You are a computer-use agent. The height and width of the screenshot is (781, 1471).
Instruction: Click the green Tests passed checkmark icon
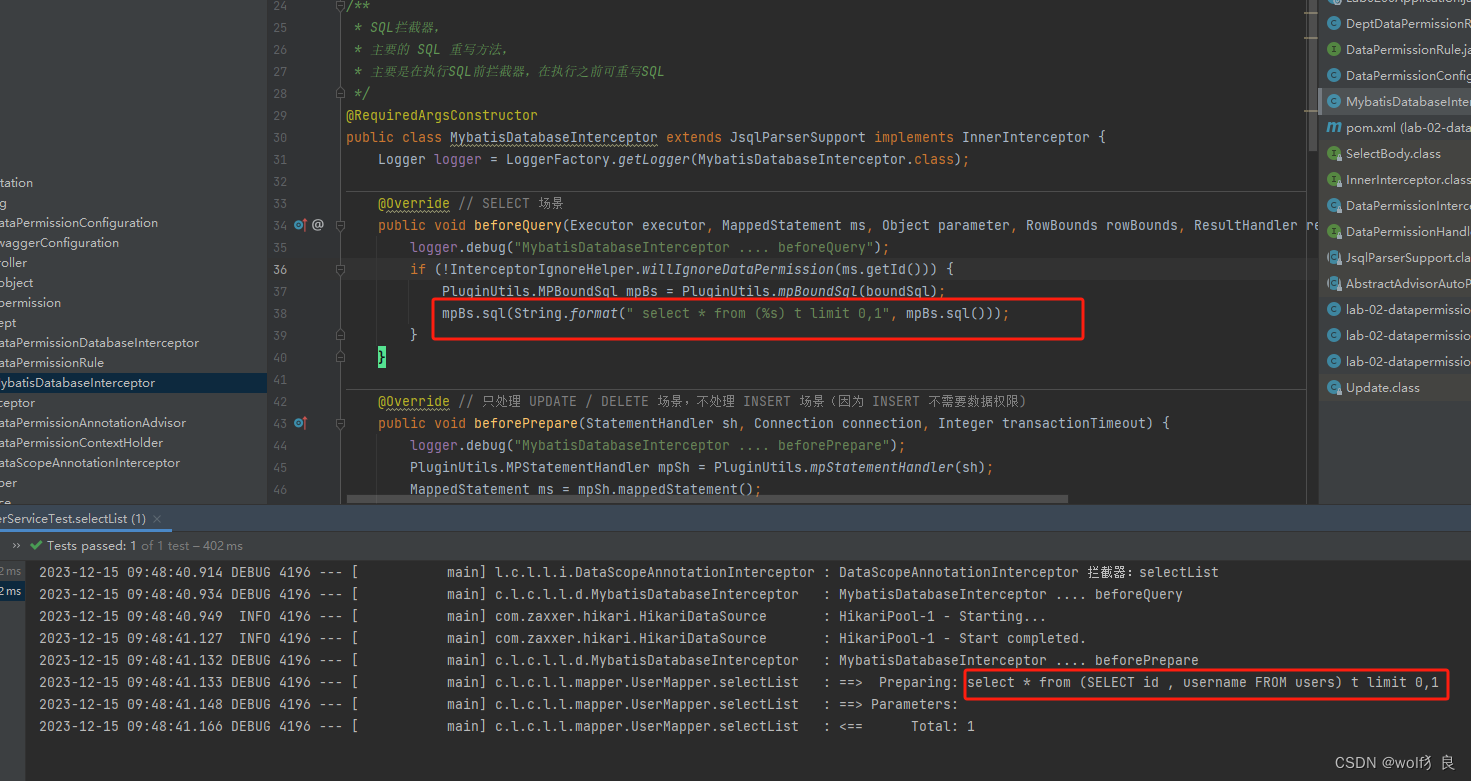(x=36, y=546)
